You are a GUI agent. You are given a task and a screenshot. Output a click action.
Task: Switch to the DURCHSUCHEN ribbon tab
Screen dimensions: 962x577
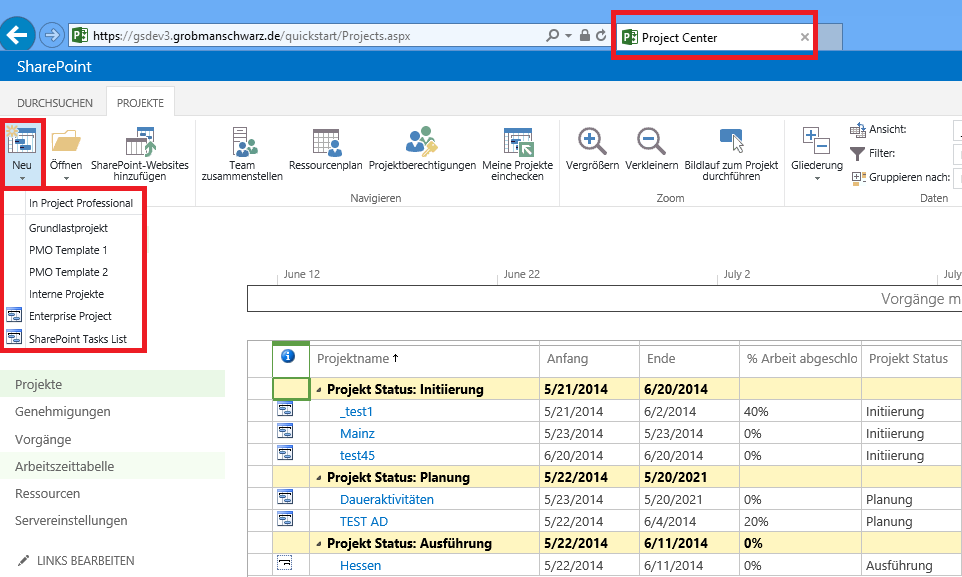pyautogui.click(x=55, y=103)
